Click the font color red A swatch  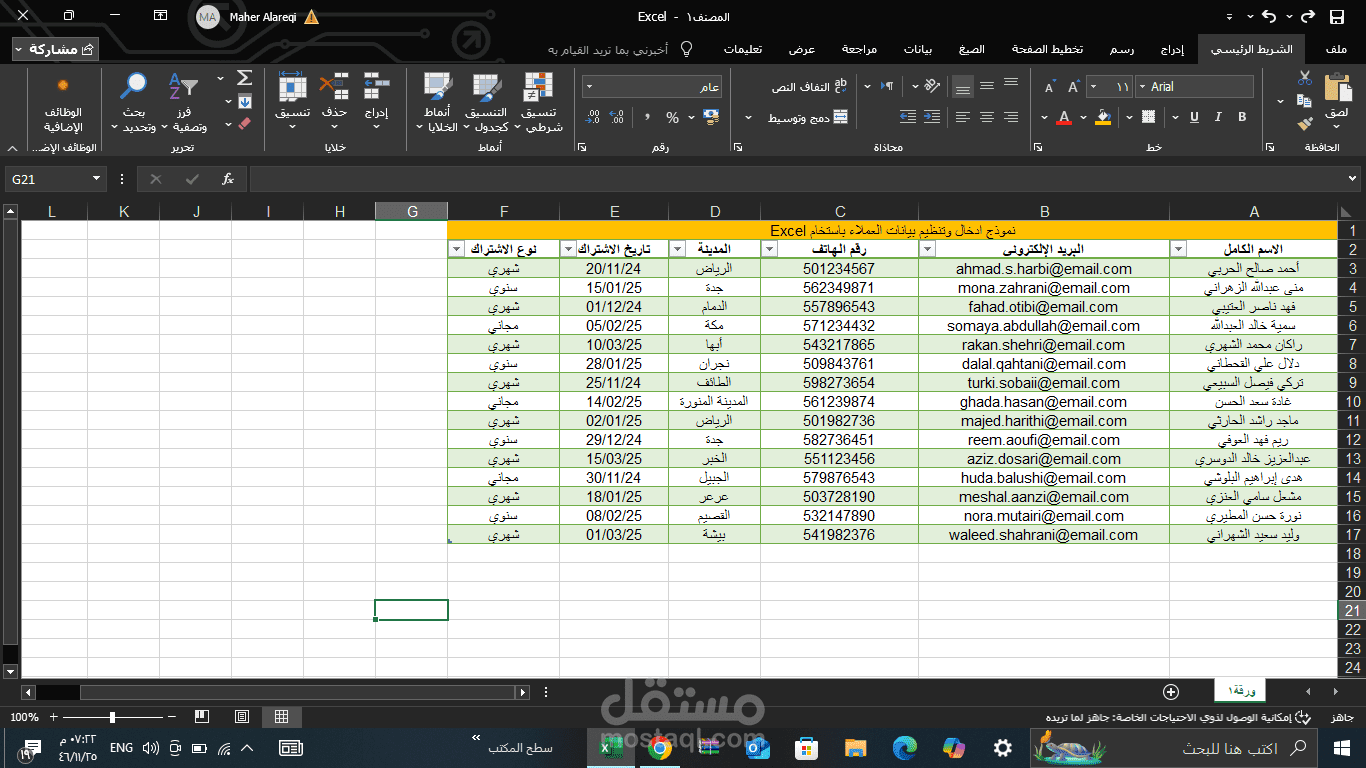coord(1063,118)
